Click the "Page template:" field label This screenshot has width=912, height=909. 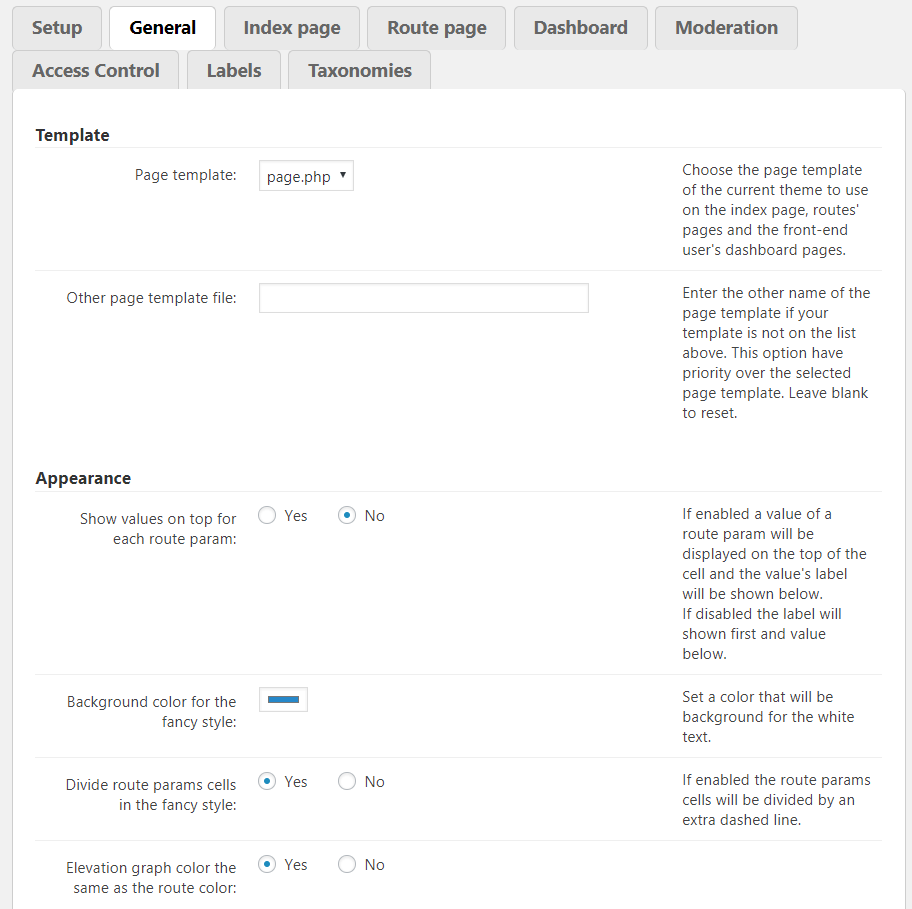pyautogui.click(x=185, y=175)
